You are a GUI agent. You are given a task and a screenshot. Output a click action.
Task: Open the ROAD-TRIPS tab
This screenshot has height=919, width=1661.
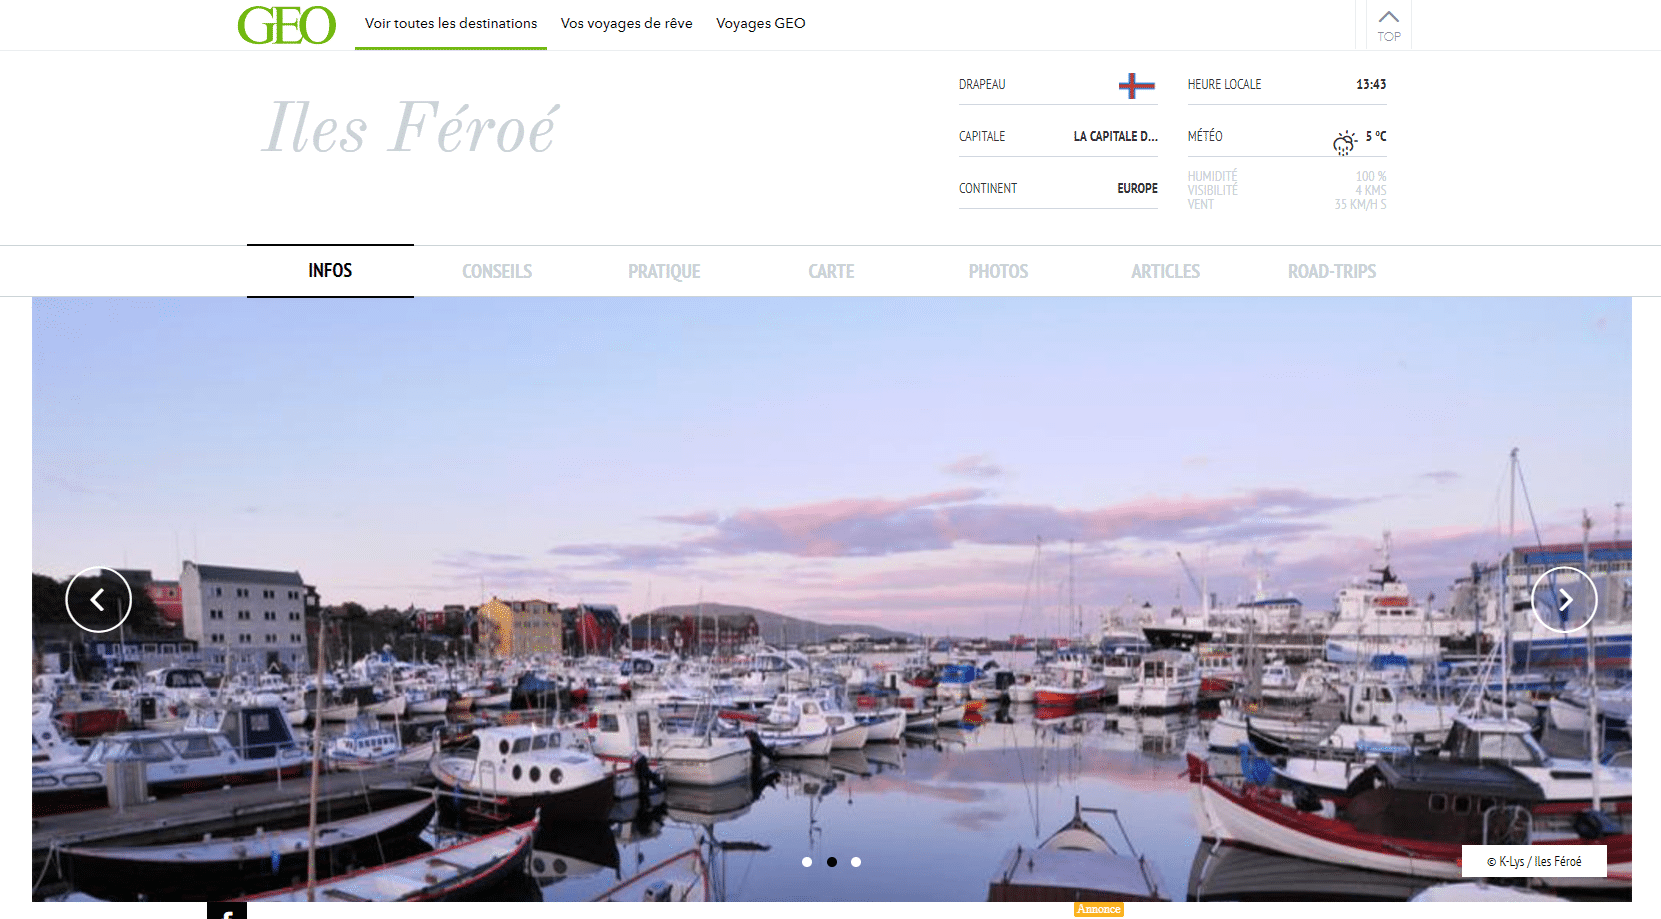pos(1332,271)
